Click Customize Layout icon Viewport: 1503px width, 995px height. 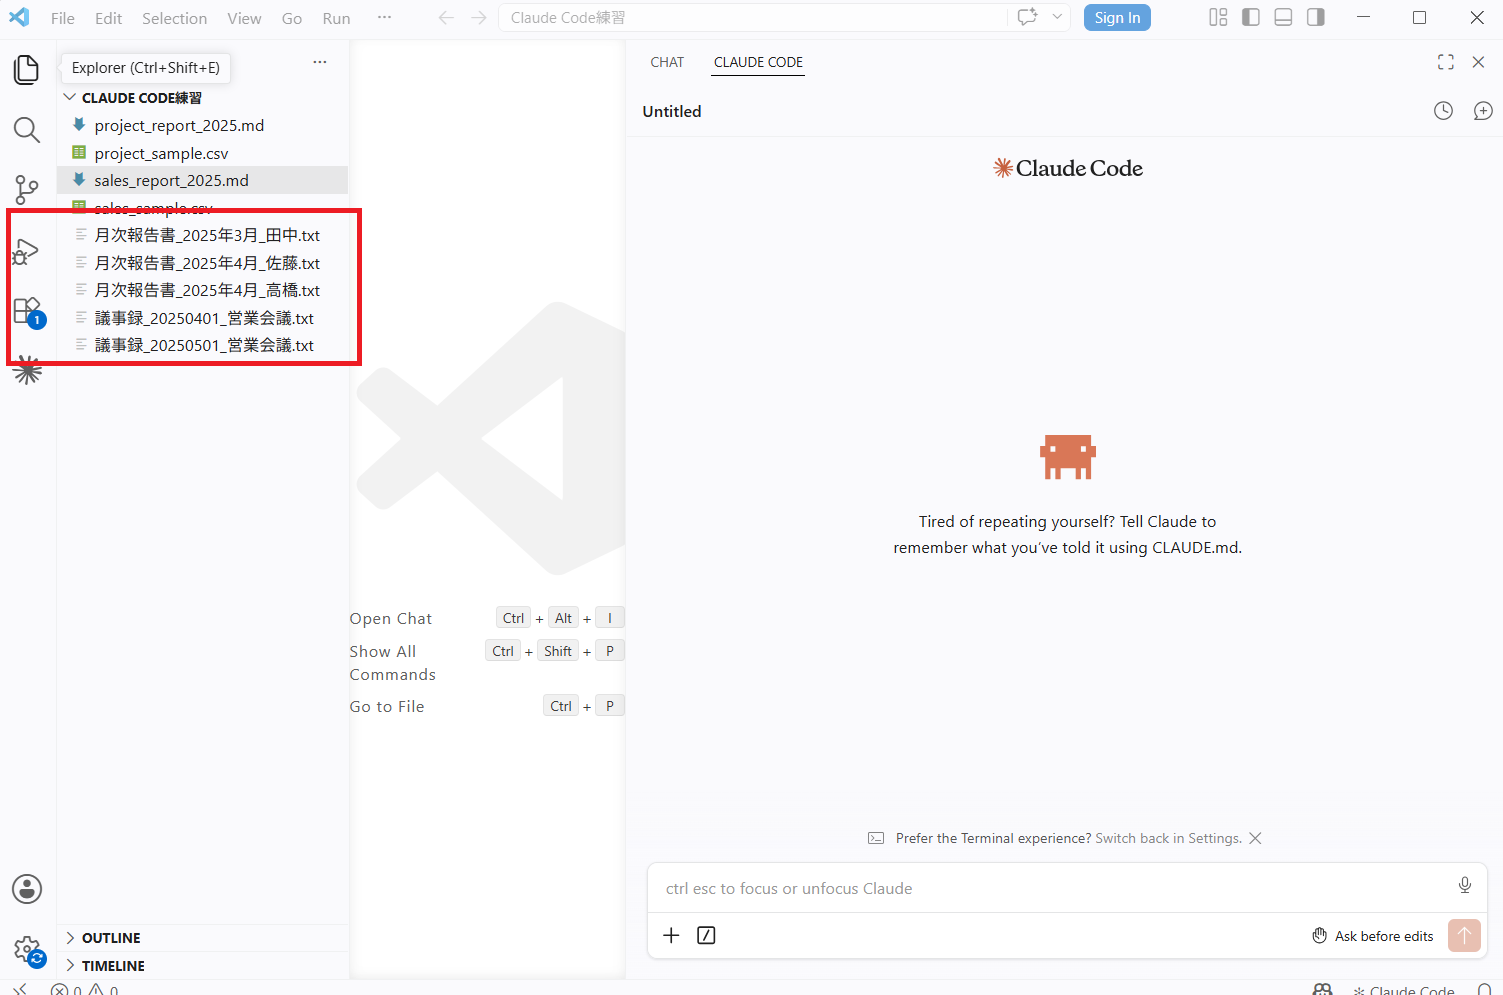point(1218,17)
